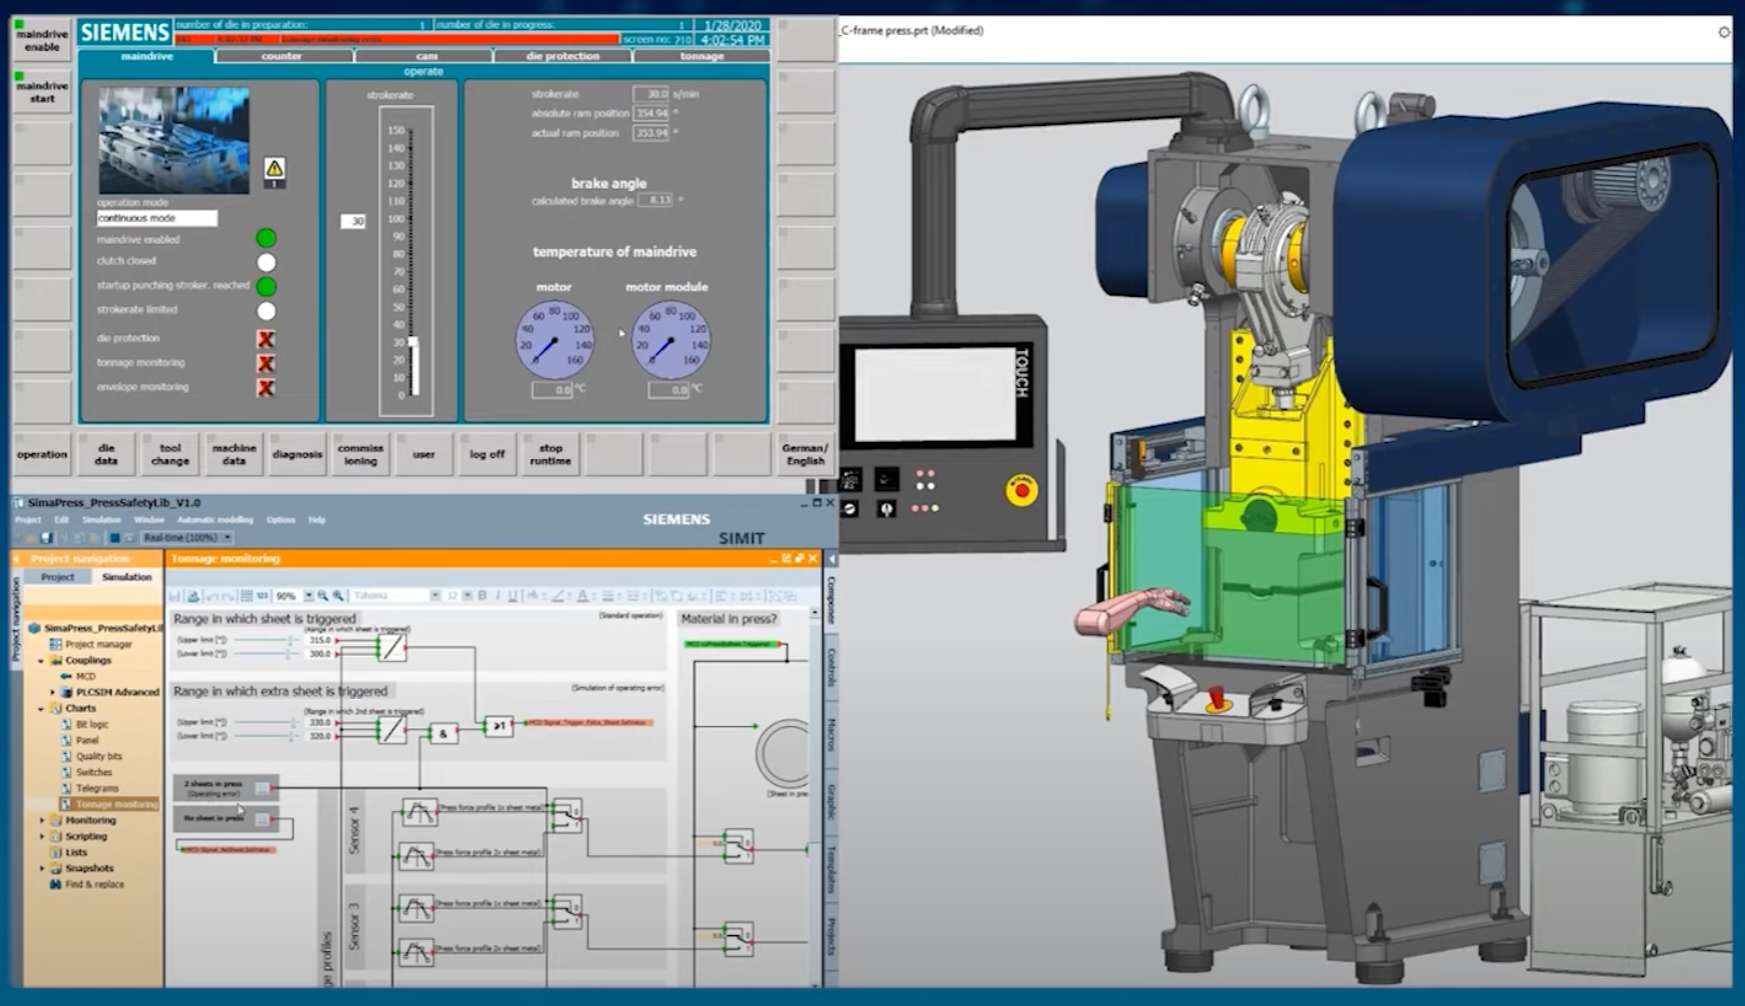Image resolution: width=1745 pixels, height=1006 pixels.
Task: Click the 'stop runtime' button
Action: tap(550, 454)
